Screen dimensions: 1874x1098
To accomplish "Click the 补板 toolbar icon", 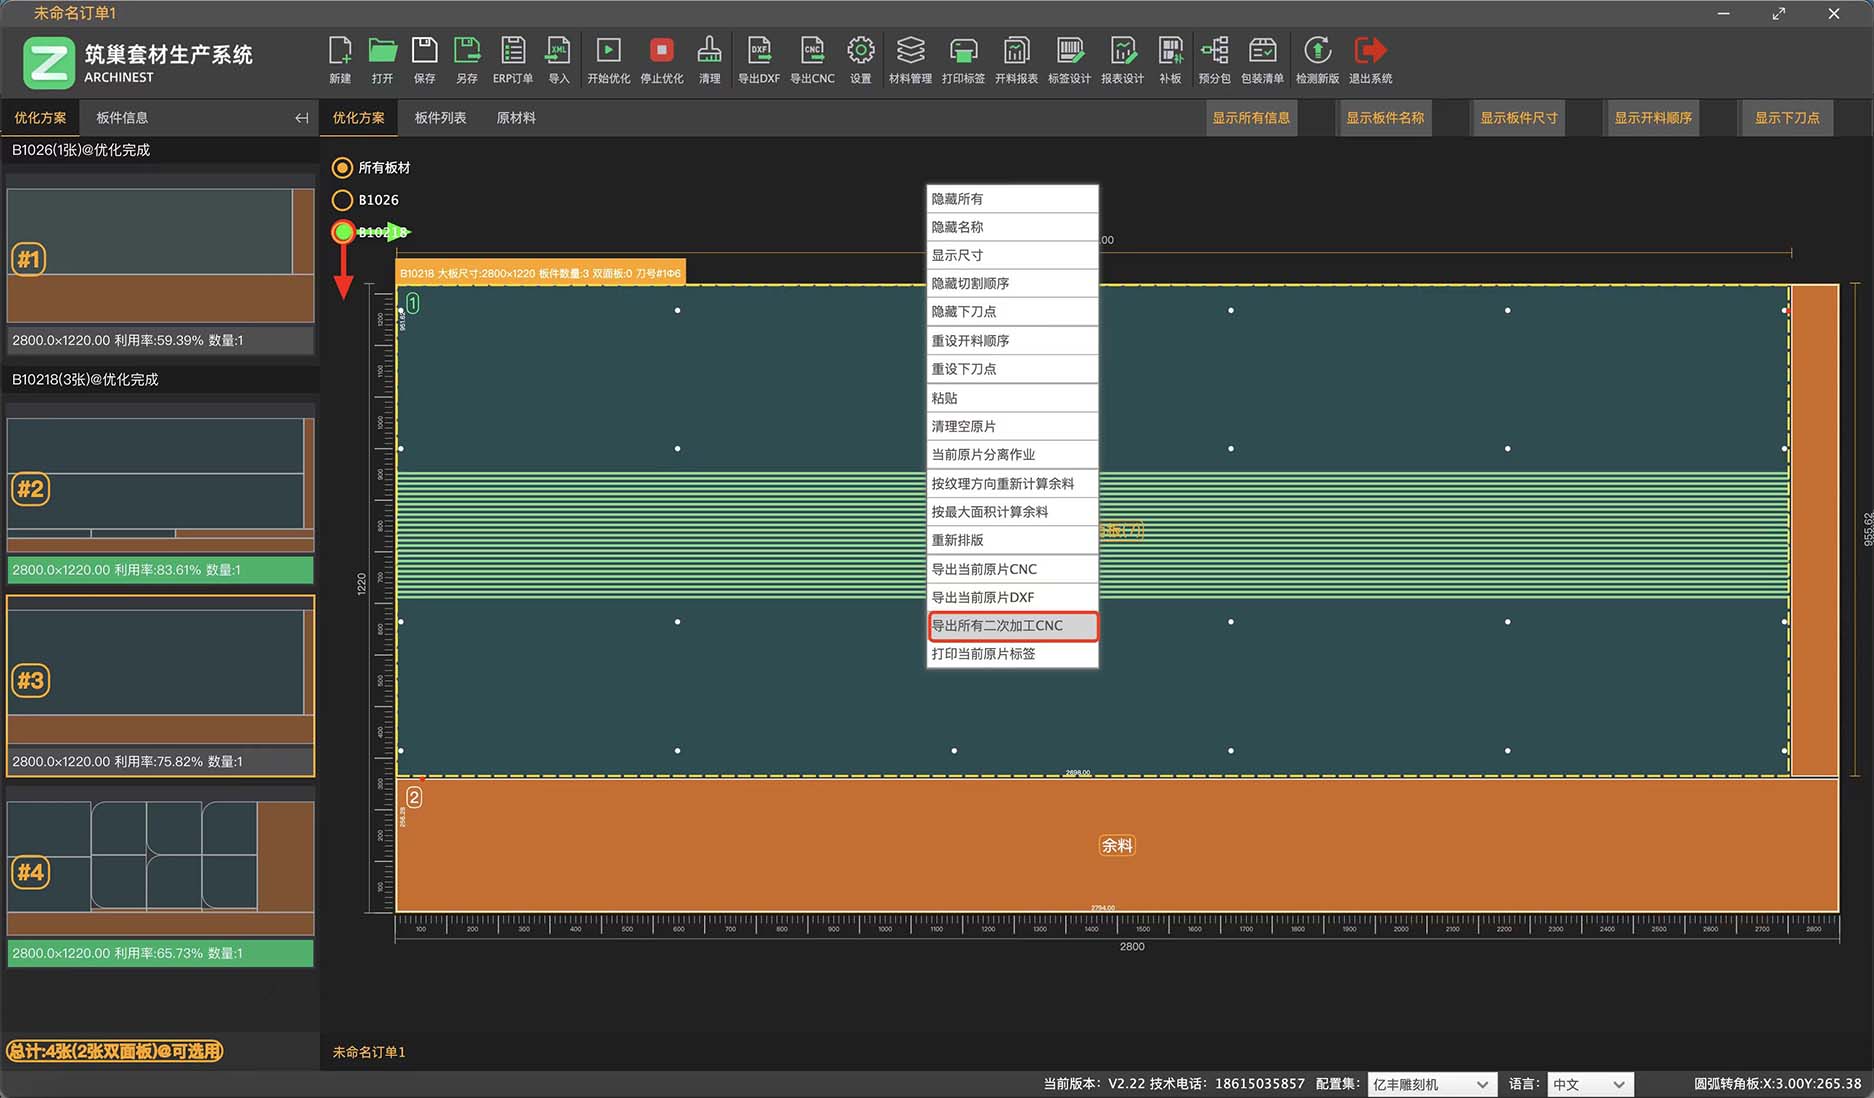I will [1170, 59].
